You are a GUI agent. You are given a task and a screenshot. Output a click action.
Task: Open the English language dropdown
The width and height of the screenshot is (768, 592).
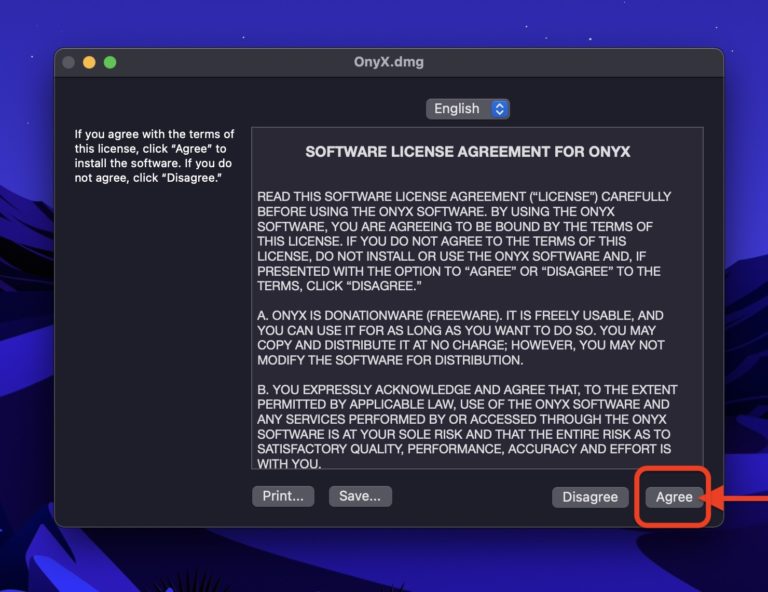click(x=468, y=109)
